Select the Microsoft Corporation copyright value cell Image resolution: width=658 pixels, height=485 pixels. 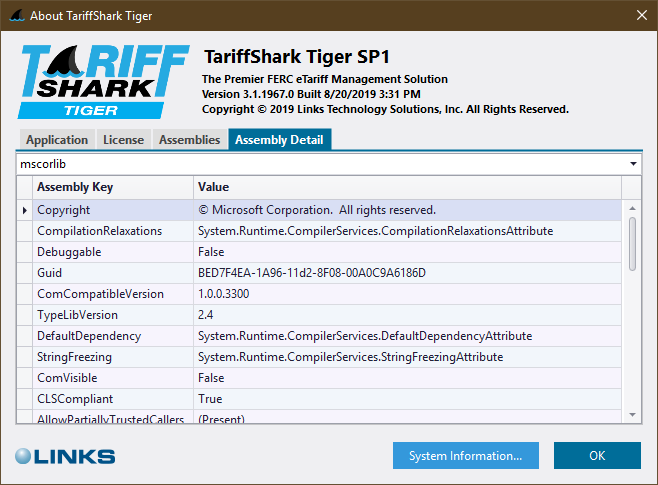[407, 210]
